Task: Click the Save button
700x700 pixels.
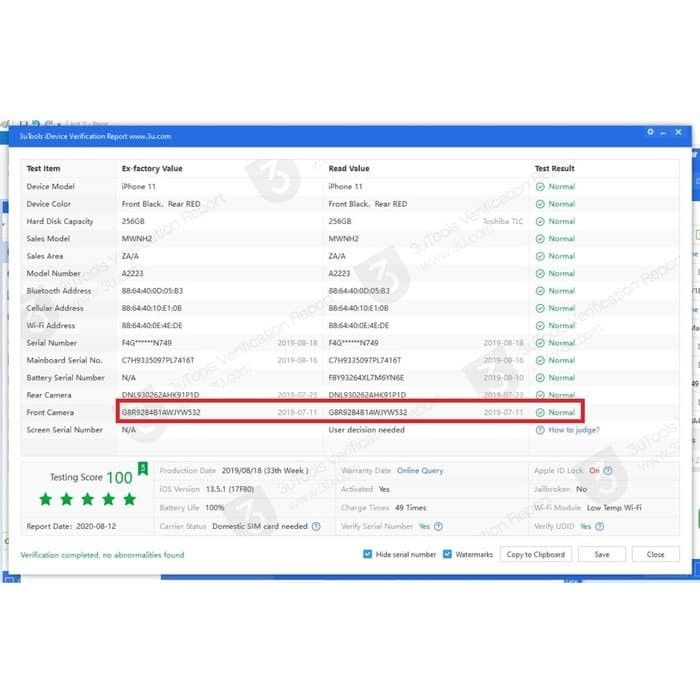Action: pos(601,554)
